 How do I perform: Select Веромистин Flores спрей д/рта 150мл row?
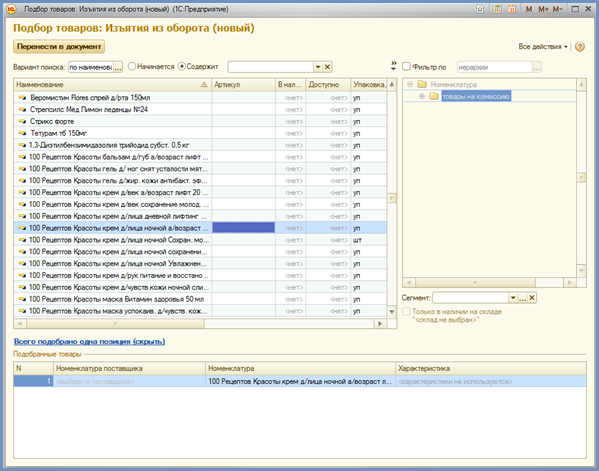coord(200,98)
